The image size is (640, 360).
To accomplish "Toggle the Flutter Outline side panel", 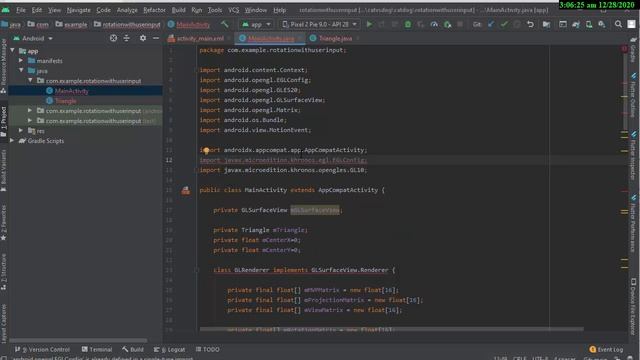I will (x=633, y=95).
